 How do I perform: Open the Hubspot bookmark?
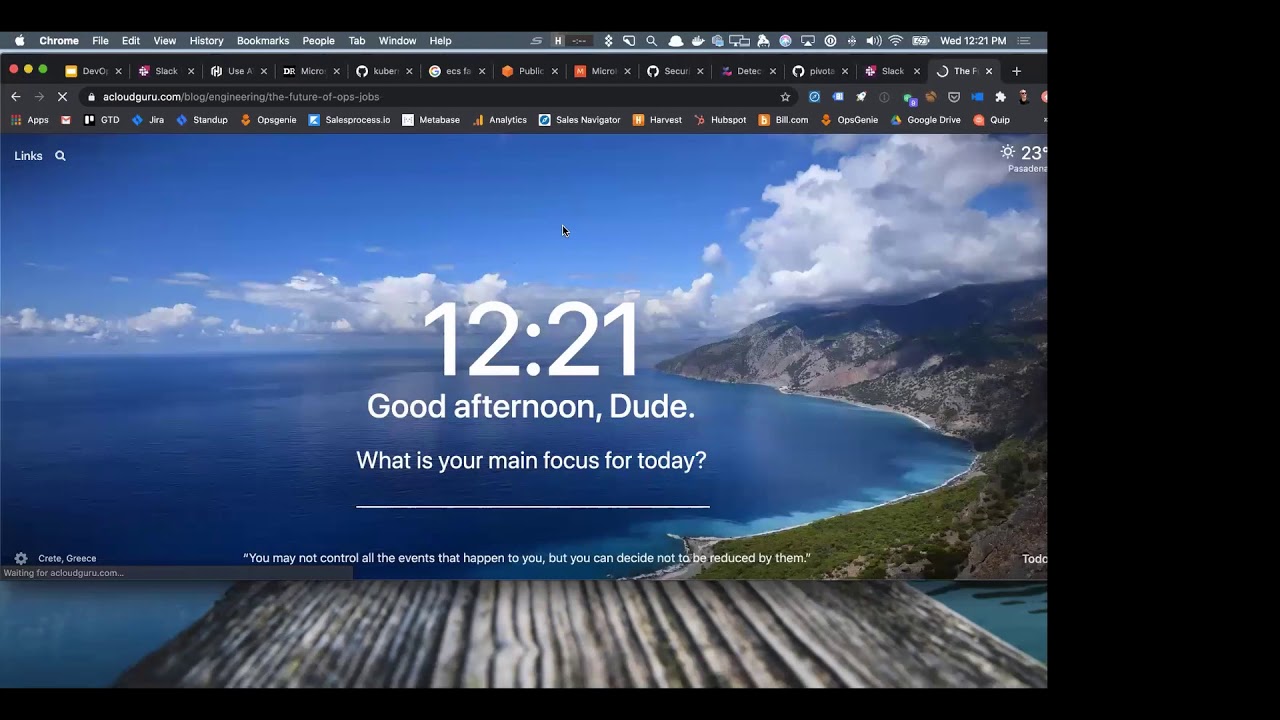720,120
